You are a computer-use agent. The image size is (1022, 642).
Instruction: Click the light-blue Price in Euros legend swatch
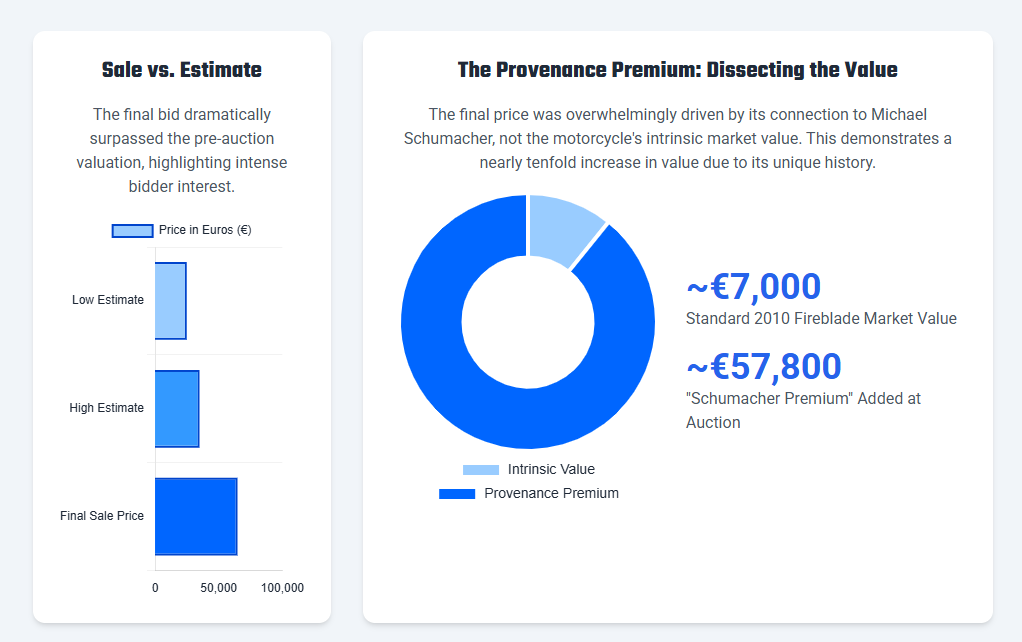click(132, 230)
